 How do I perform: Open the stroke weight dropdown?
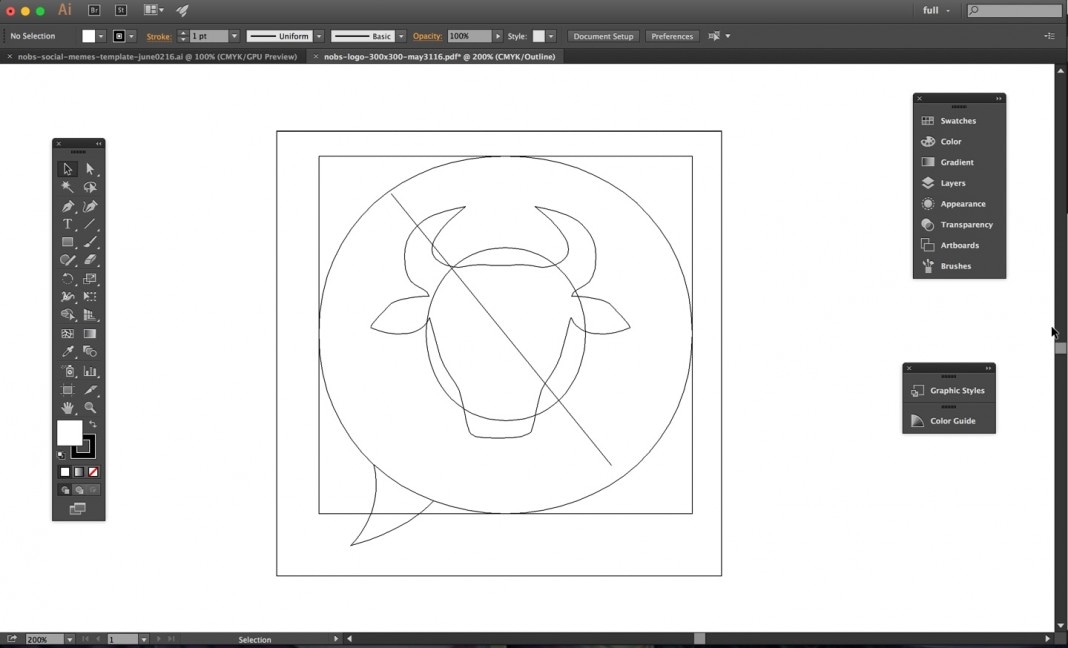pyautogui.click(x=234, y=36)
